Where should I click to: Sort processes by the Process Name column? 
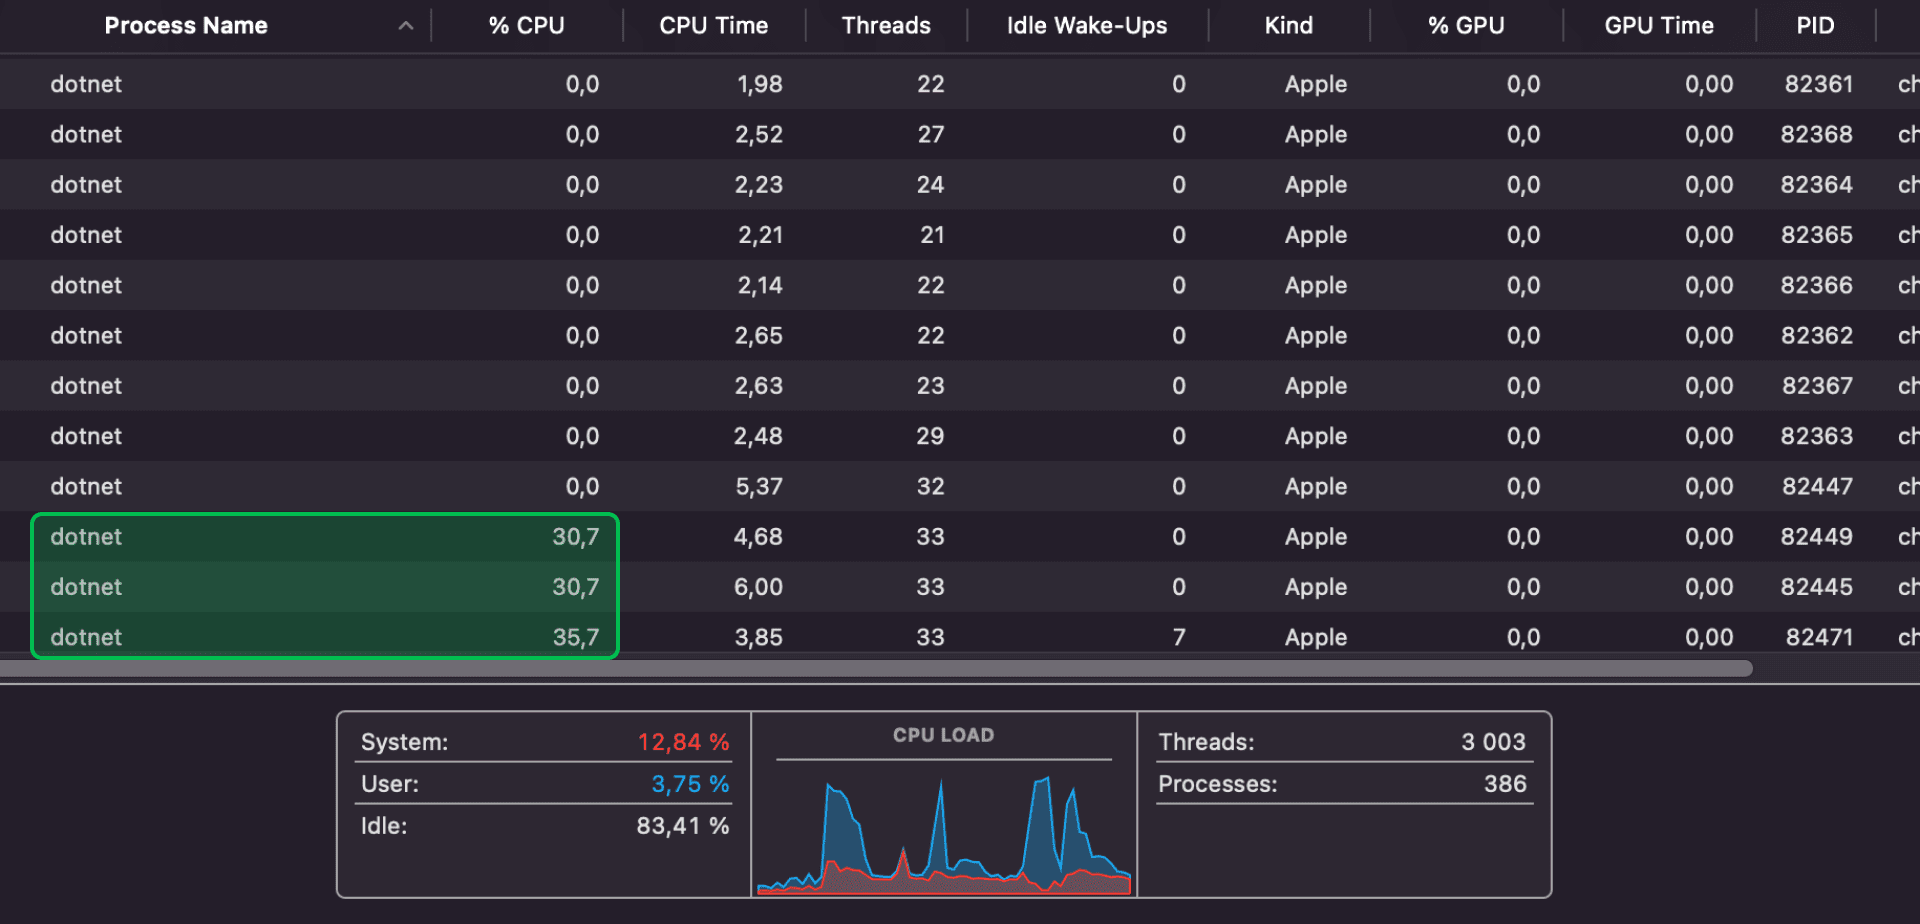186,25
